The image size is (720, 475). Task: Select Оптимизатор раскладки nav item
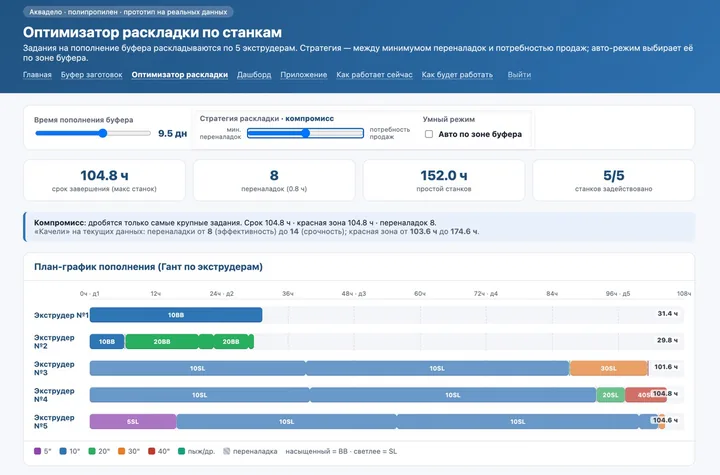[x=180, y=75]
